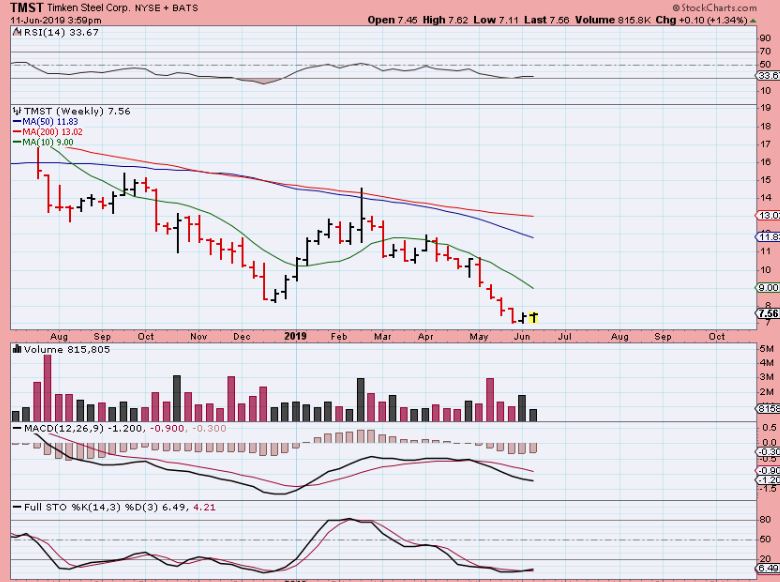Click the green MA(10) legend swatch
The height and width of the screenshot is (582, 780).
click(17, 143)
